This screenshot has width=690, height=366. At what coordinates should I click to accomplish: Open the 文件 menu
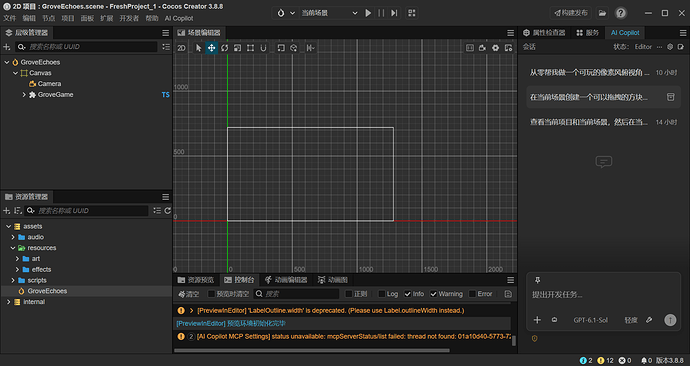click(x=10, y=18)
